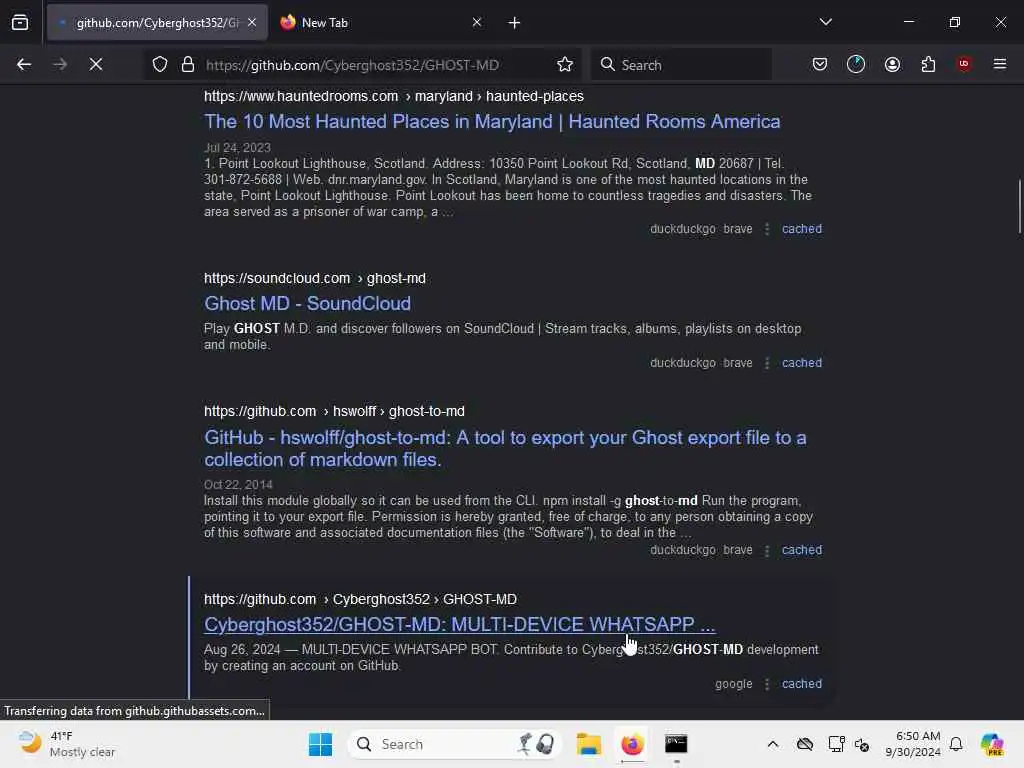Screen dimensions: 1024x768
Task: Open new tab with plus button
Action: point(515,23)
